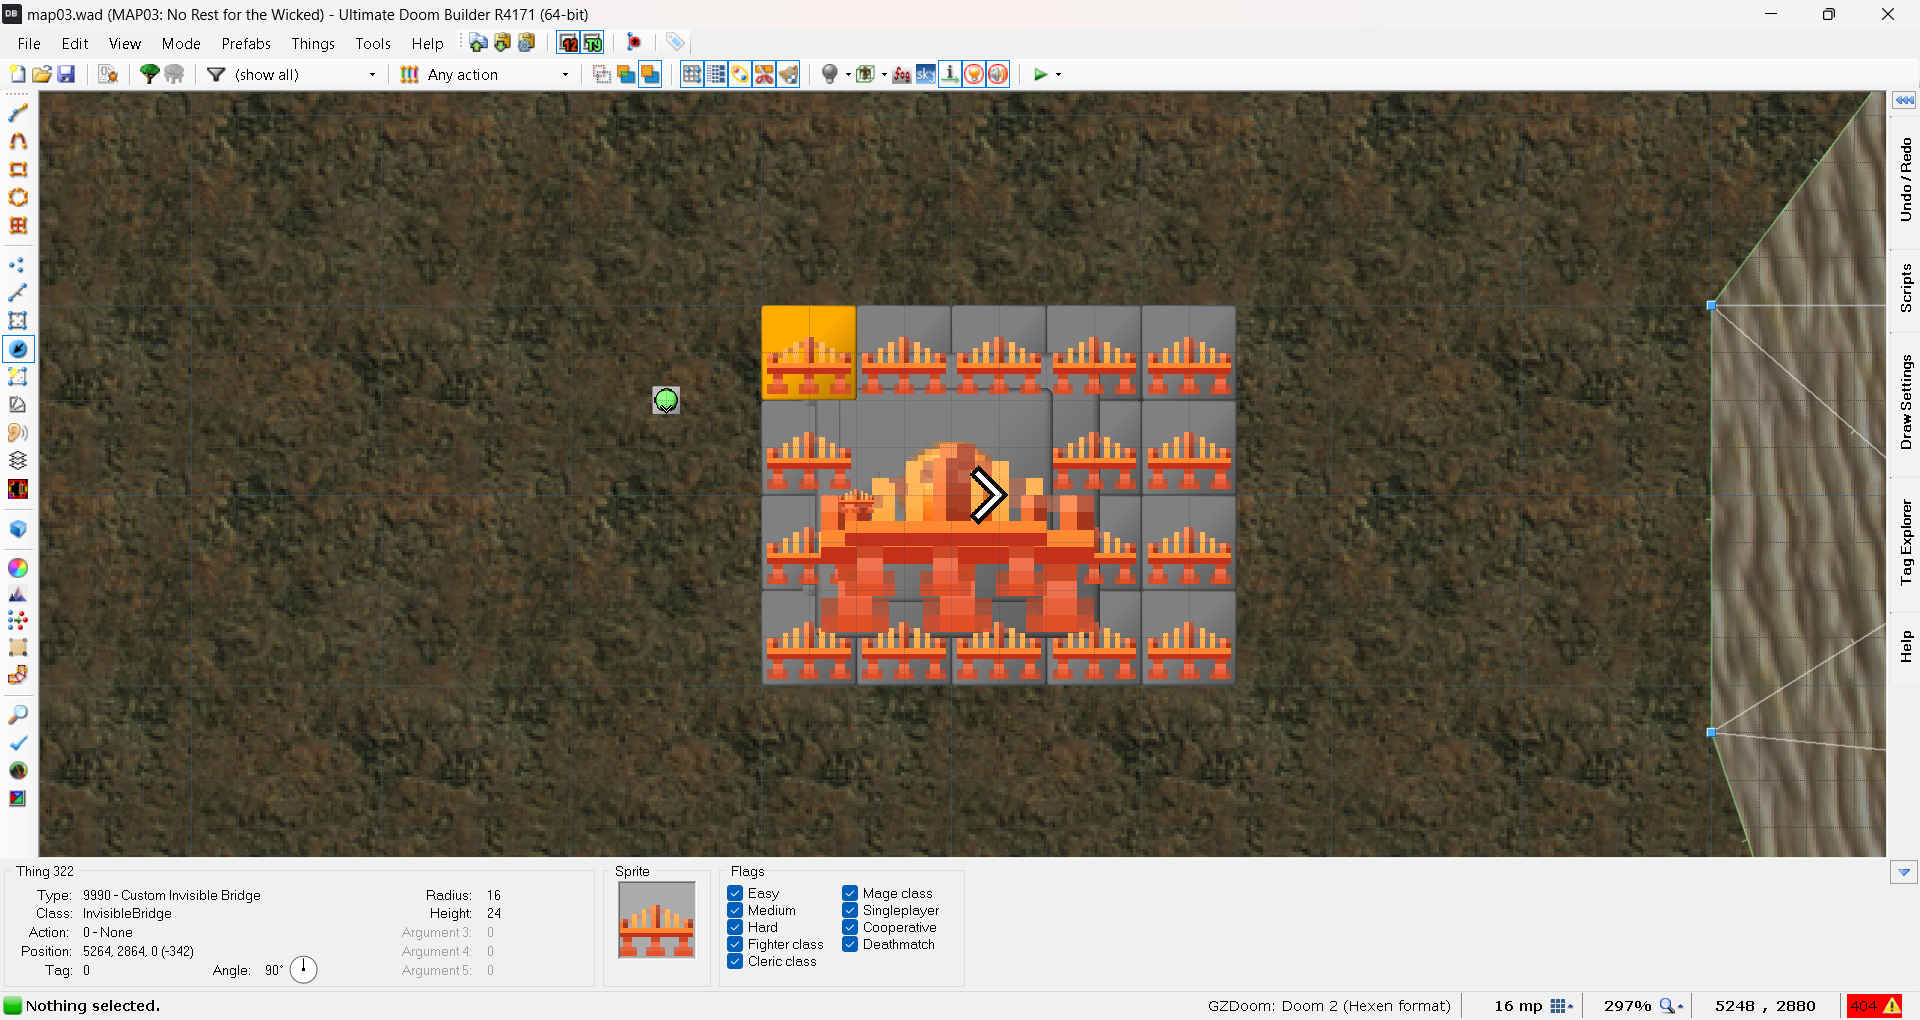Viewport: 1920px width, 1020px height.
Task: Select the Draw Grid mode tool
Action: 18,226
